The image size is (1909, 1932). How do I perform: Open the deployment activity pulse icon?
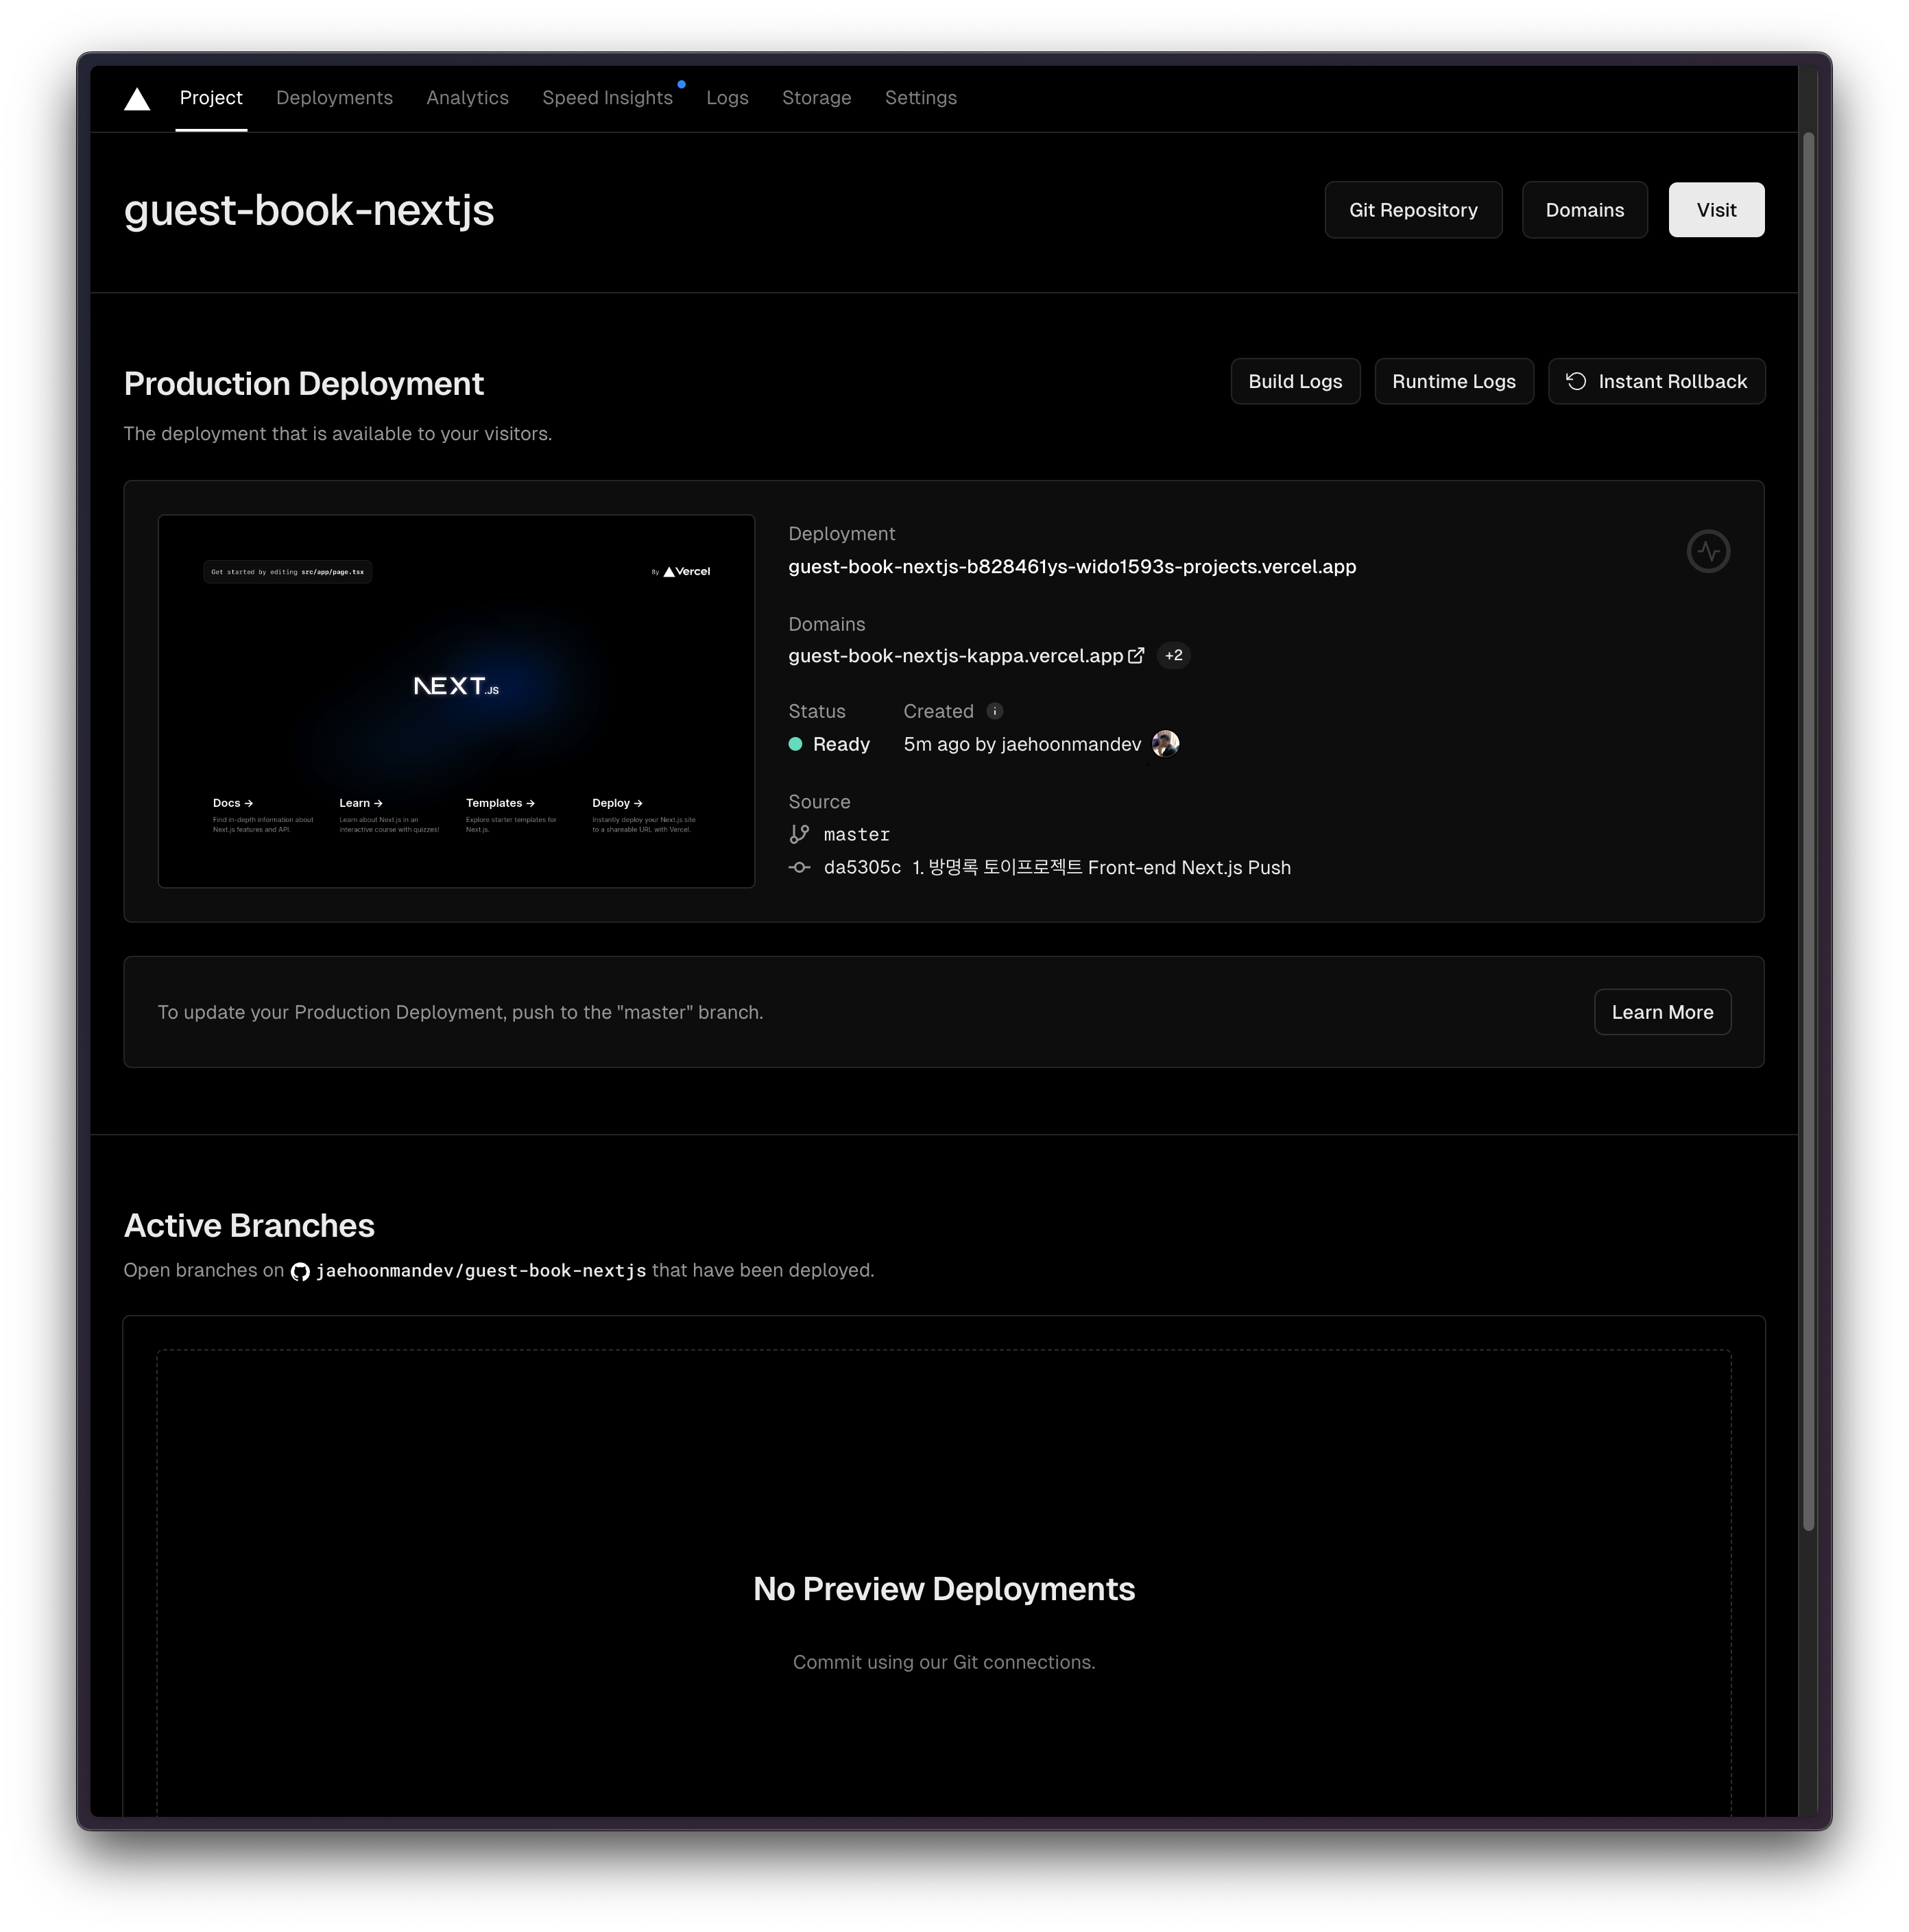coord(1708,551)
